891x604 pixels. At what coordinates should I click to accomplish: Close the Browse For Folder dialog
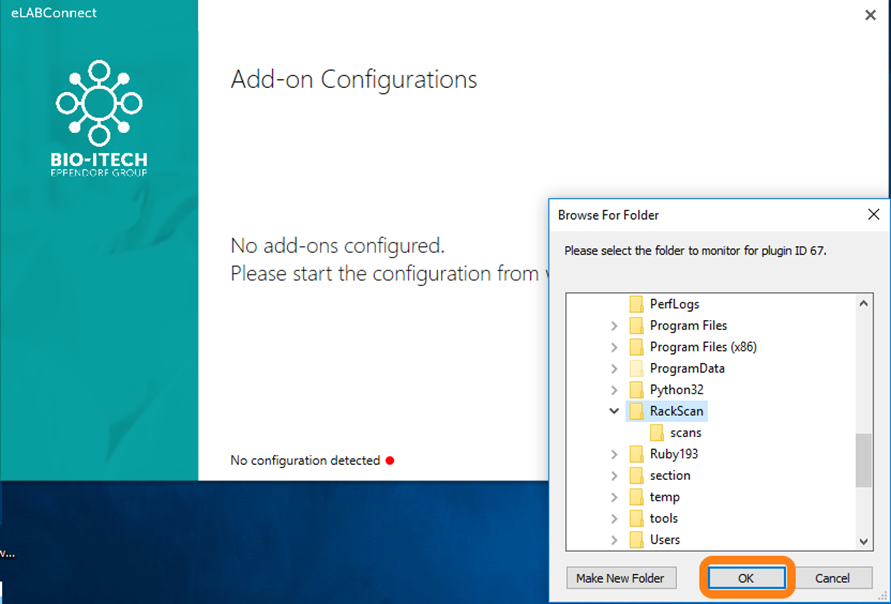click(873, 215)
